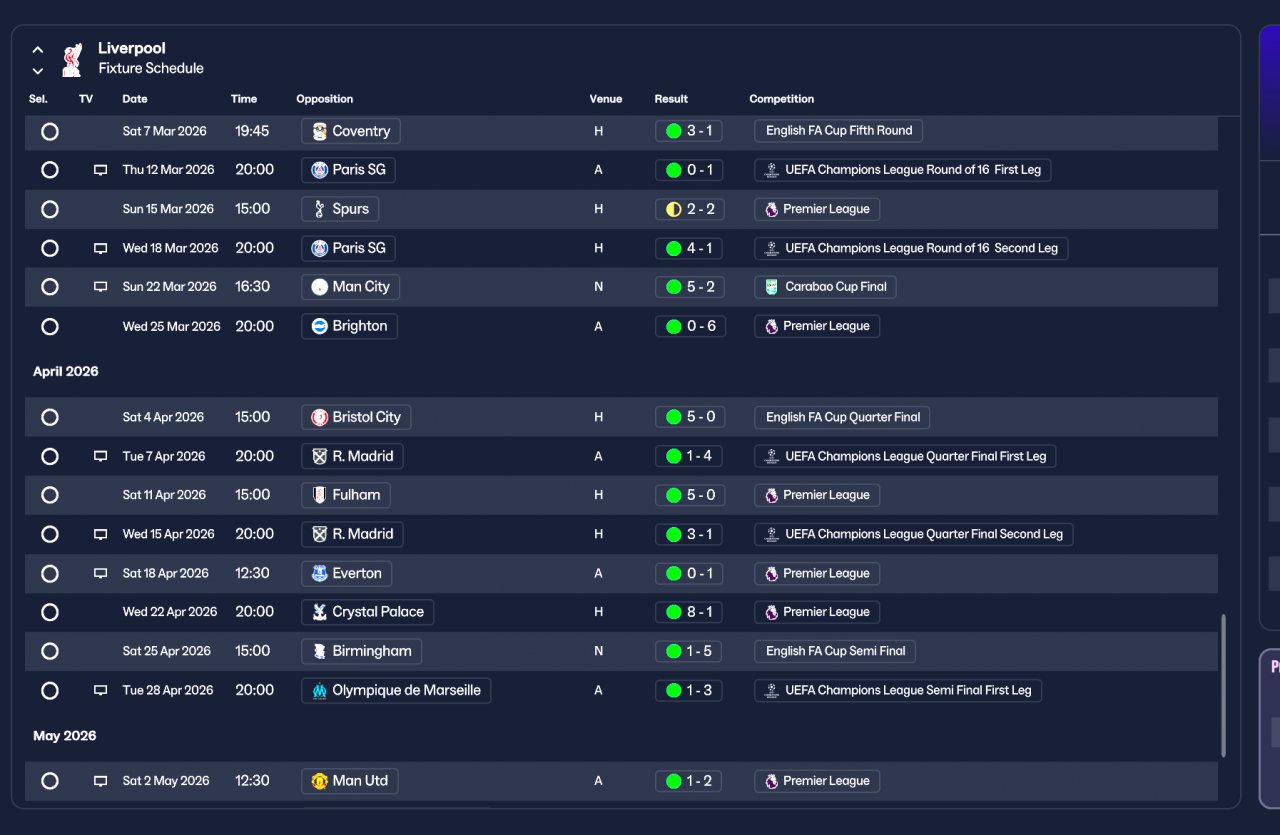Click the Man Utd crest icon
The height and width of the screenshot is (835, 1280).
[319, 781]
